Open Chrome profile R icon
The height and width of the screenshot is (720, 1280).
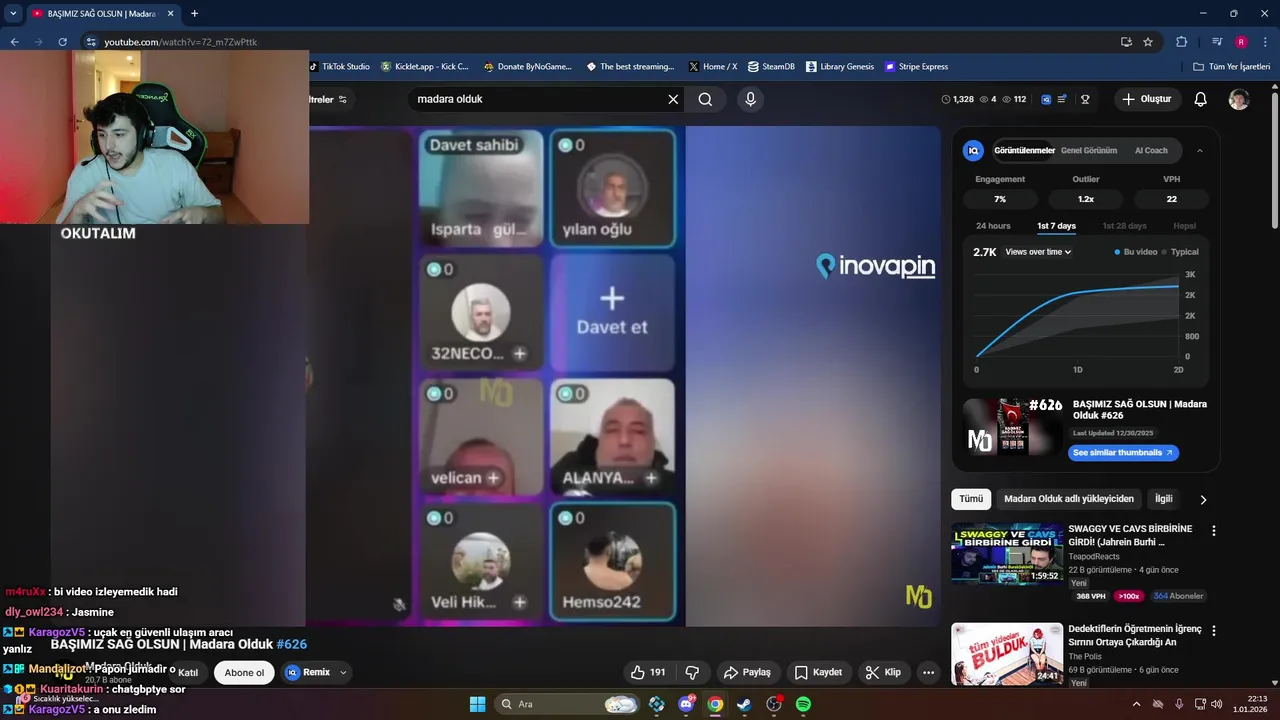[x=1241, y=42]
